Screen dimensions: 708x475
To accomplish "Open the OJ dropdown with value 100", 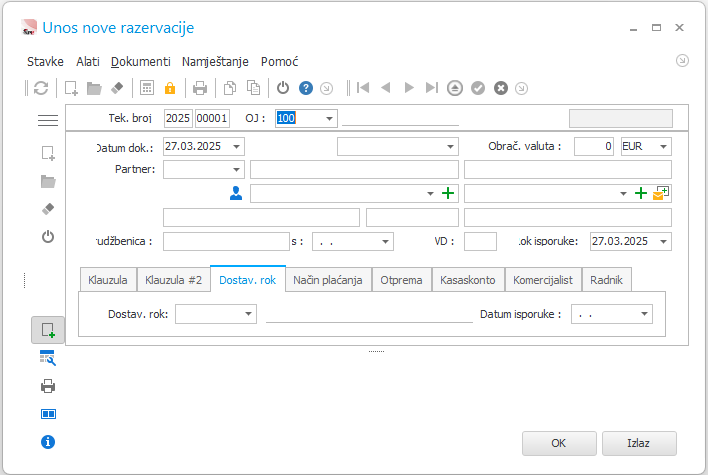I will pyautogui.click(x=329, y=119).
